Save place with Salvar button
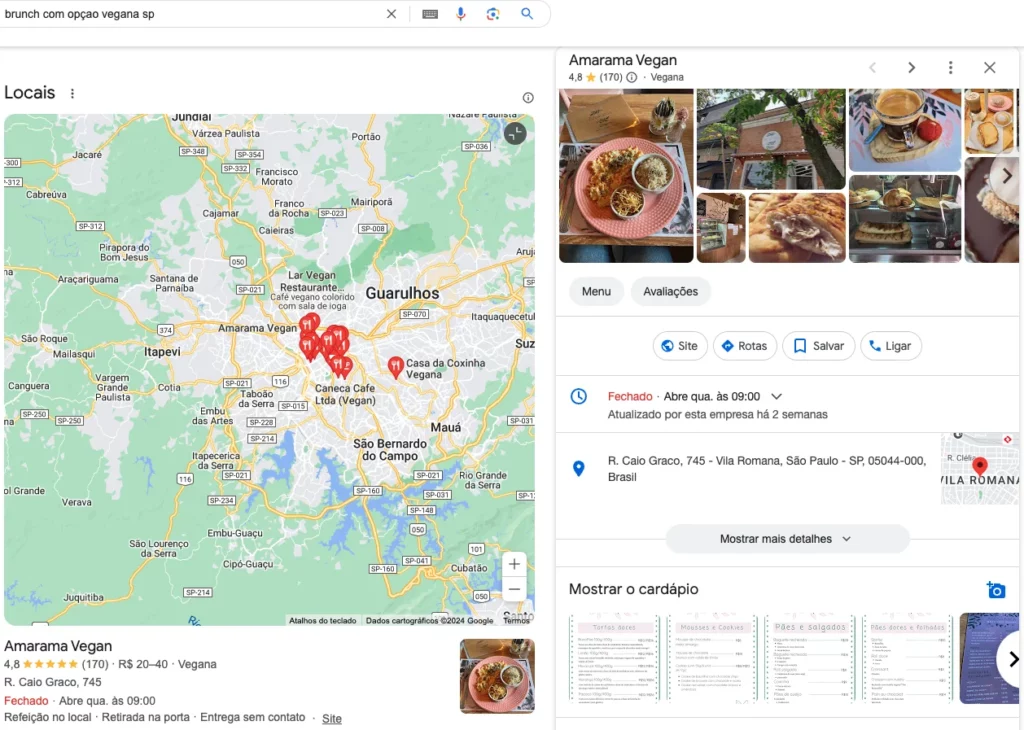This screenshot has height=730, width=1024. click(819, 346)
